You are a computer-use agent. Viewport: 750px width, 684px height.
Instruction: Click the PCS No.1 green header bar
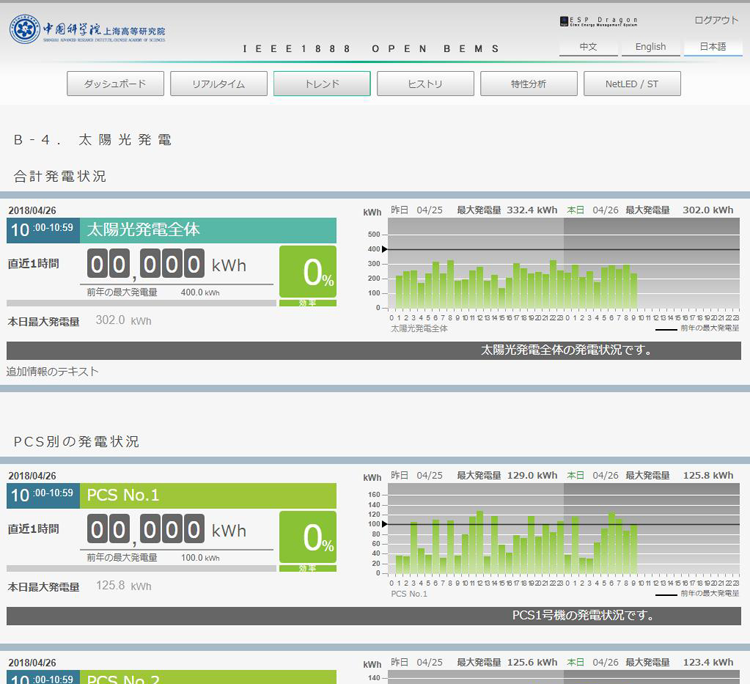[208, 496]
